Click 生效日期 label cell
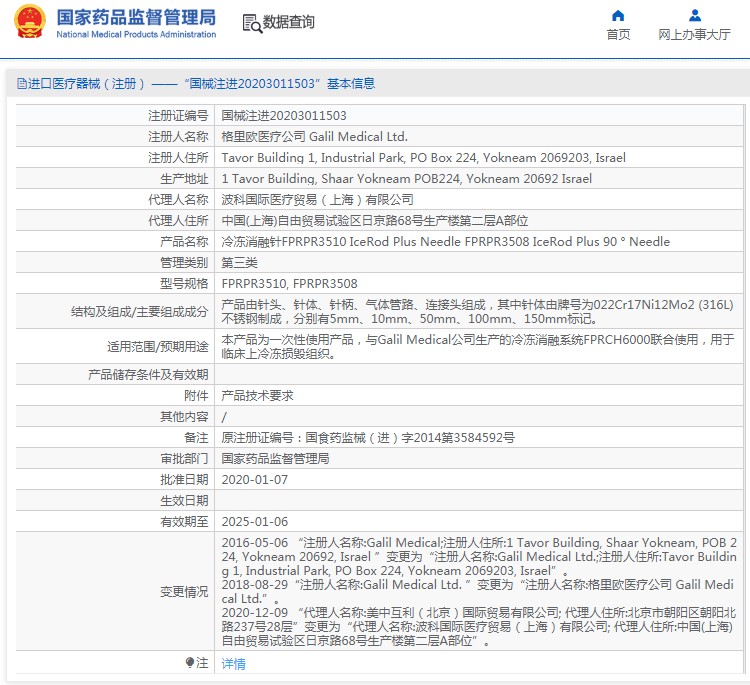The width and height of the screenshot is (750, 685). point(115,501)
